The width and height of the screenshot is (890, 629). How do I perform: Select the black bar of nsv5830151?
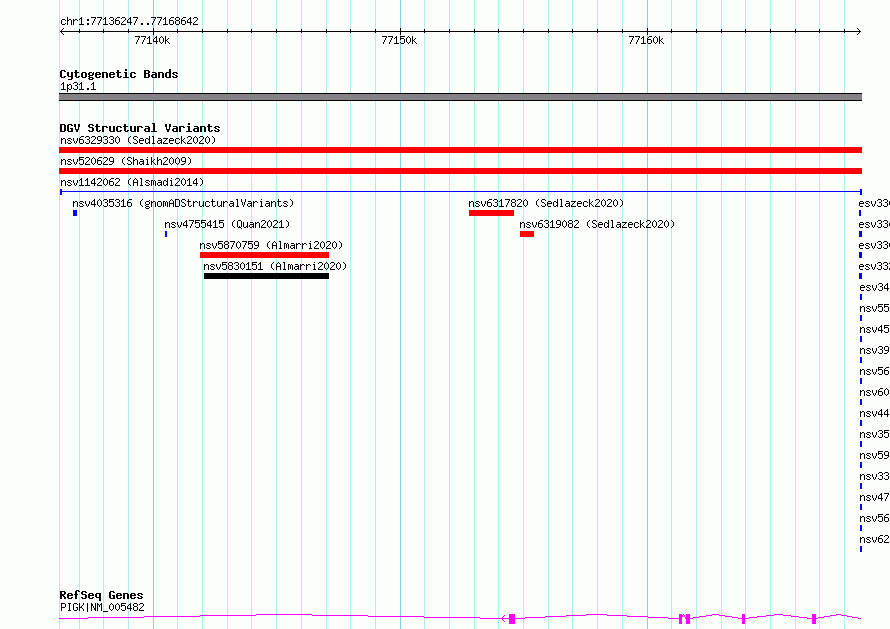(x=266, y=276)
